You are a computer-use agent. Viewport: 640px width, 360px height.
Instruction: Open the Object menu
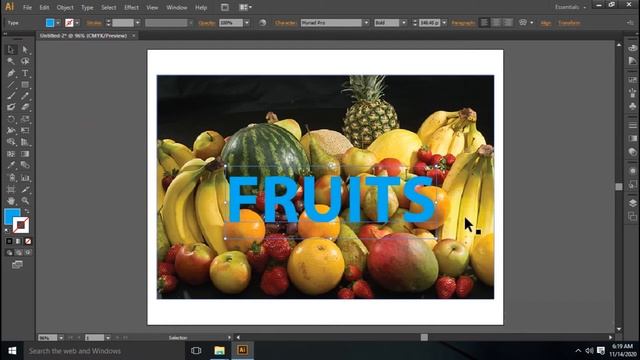pyautogui.click(x=65, y=7)
